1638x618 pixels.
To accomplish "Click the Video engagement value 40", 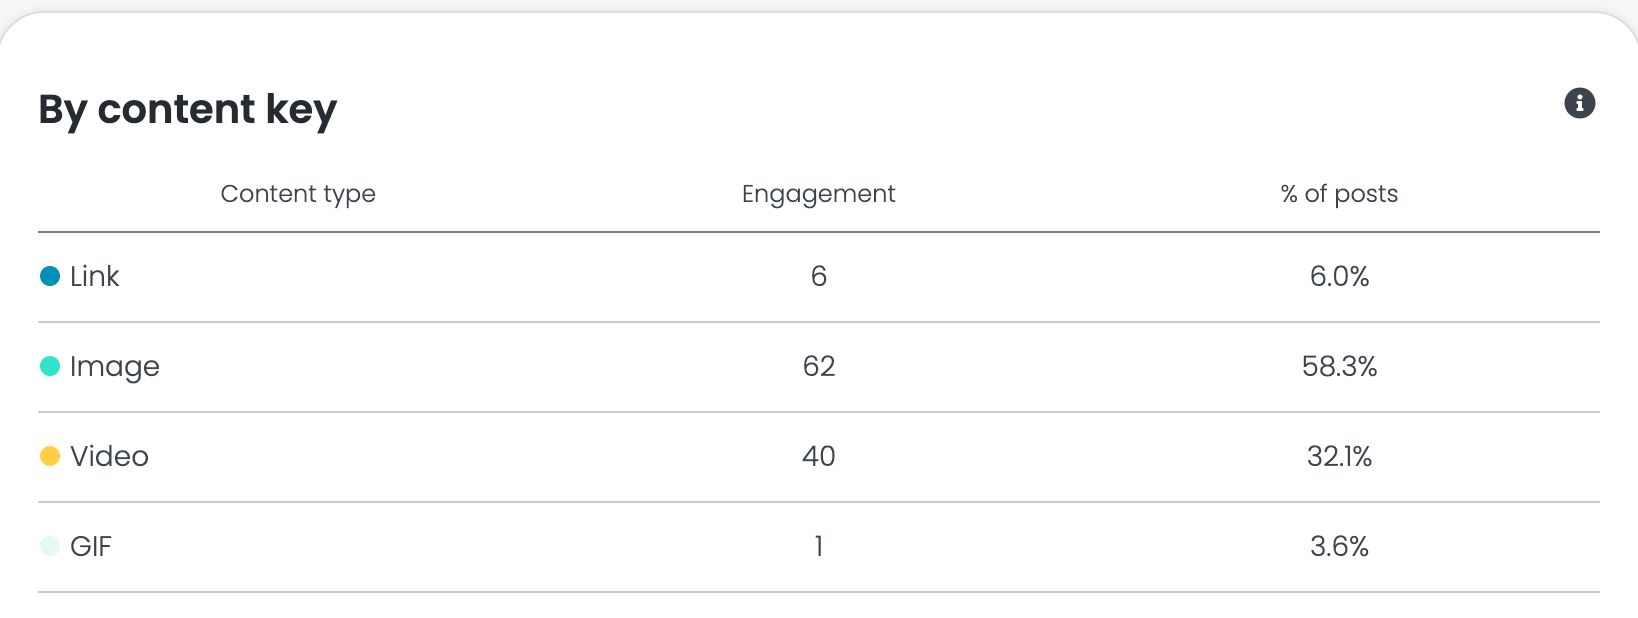I will [x=819, y=456].
